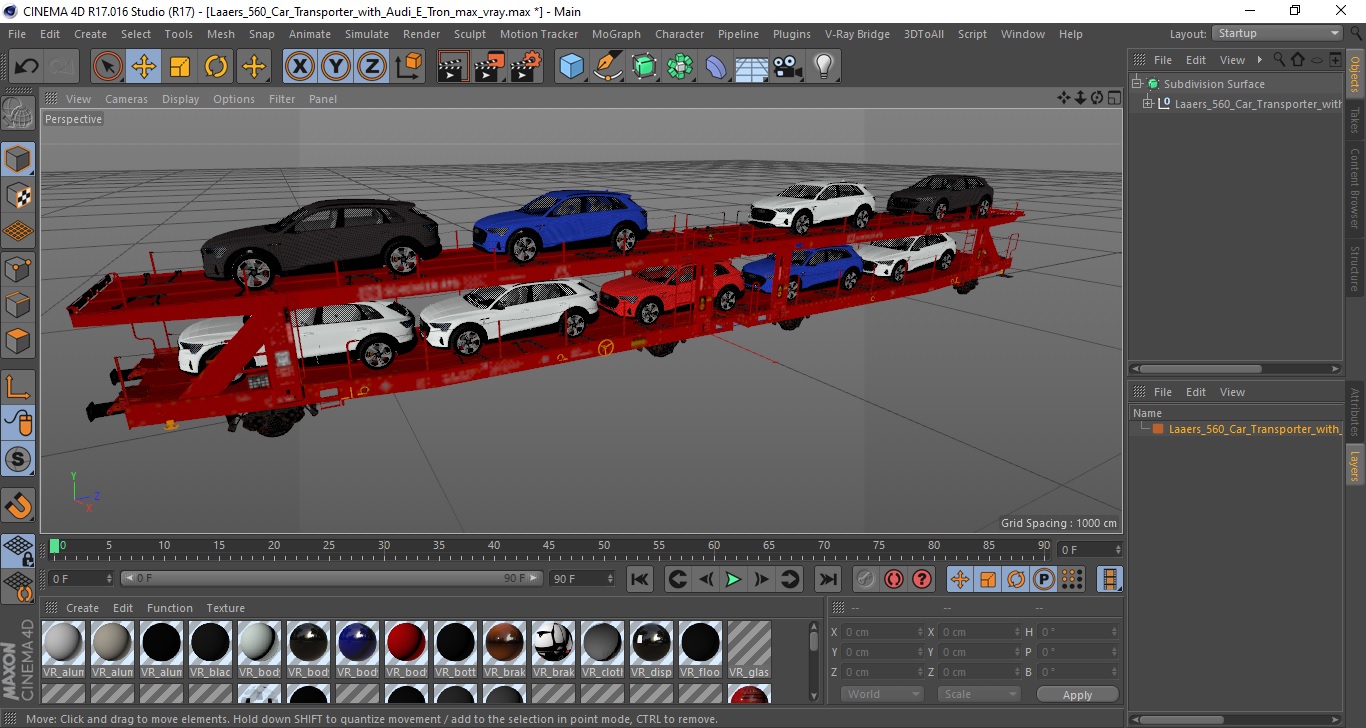Open material manager Texture menu

point(225,608)
